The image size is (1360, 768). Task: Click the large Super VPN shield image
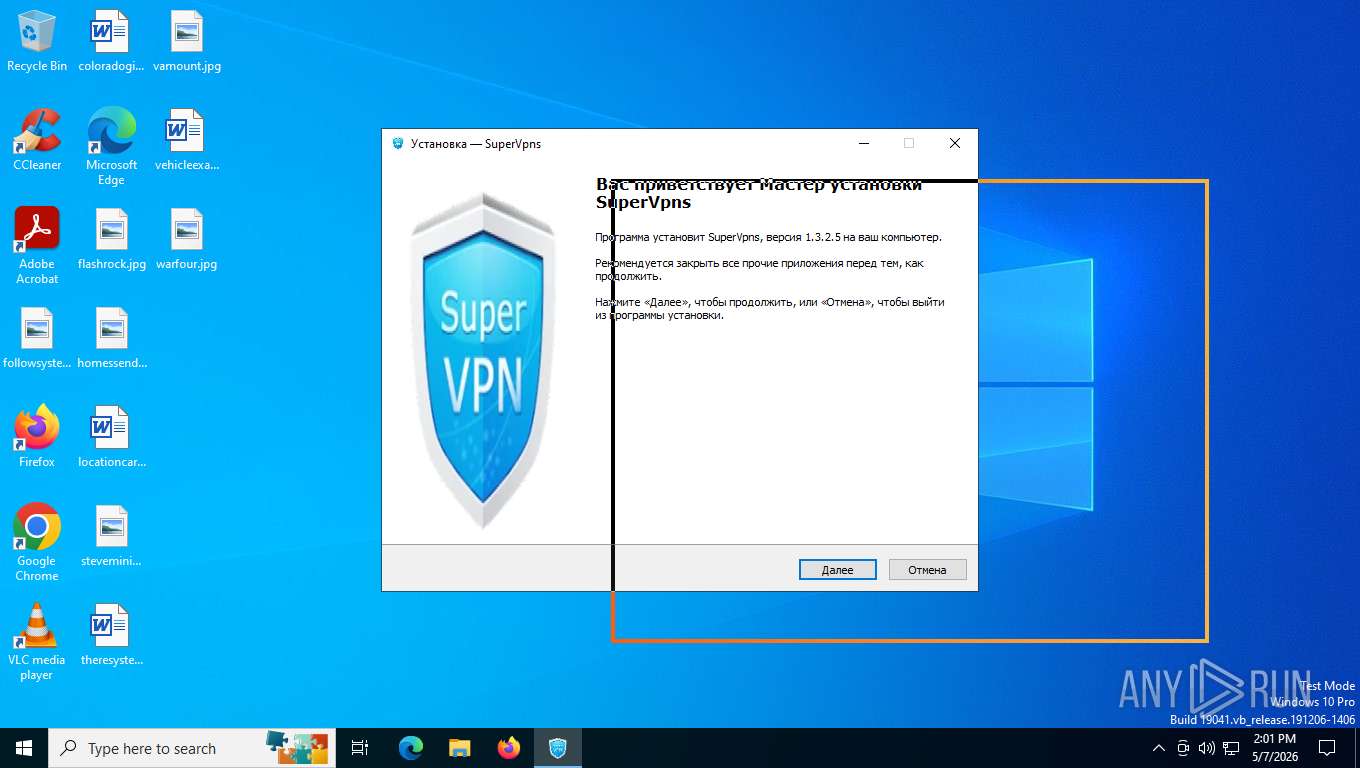coord(483,362)
